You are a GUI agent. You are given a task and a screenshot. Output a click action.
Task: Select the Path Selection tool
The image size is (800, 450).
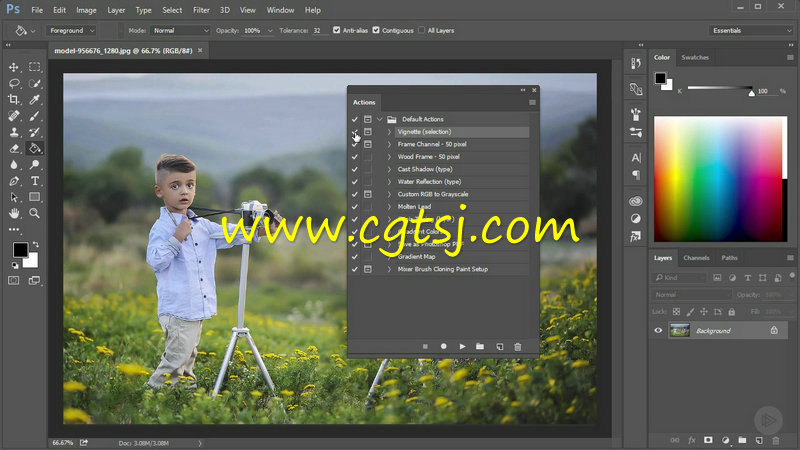coord(14,197)
